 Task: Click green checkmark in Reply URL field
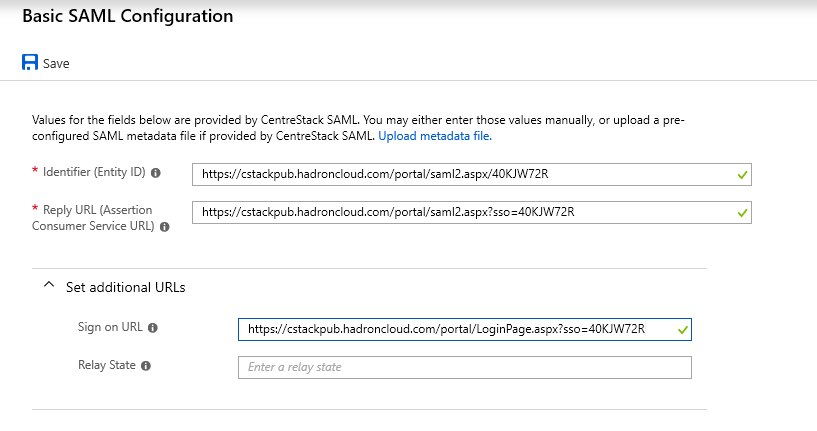coord(742,213)
